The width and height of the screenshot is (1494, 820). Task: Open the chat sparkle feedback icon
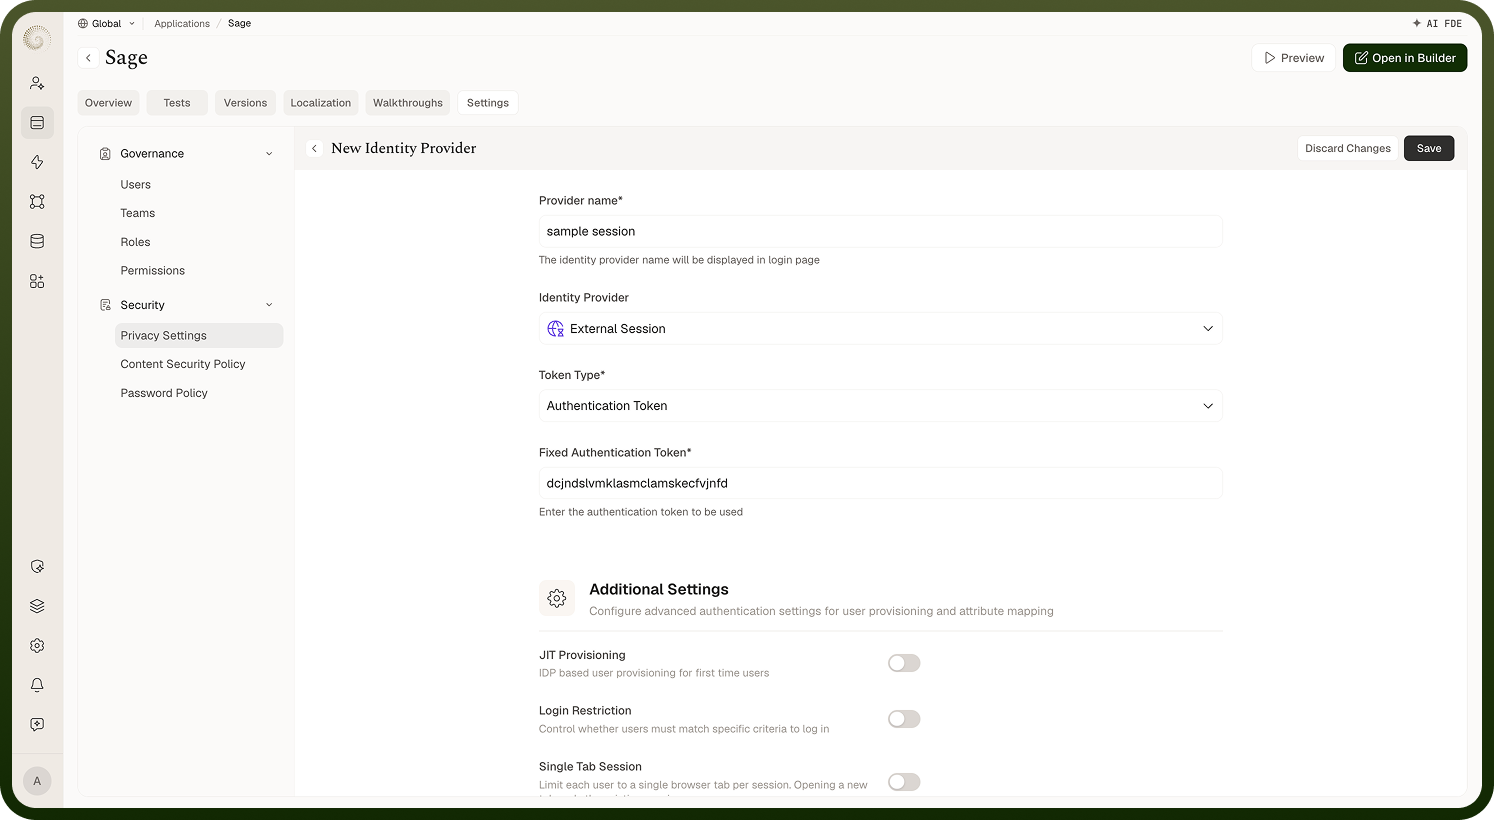pos(37,724)
